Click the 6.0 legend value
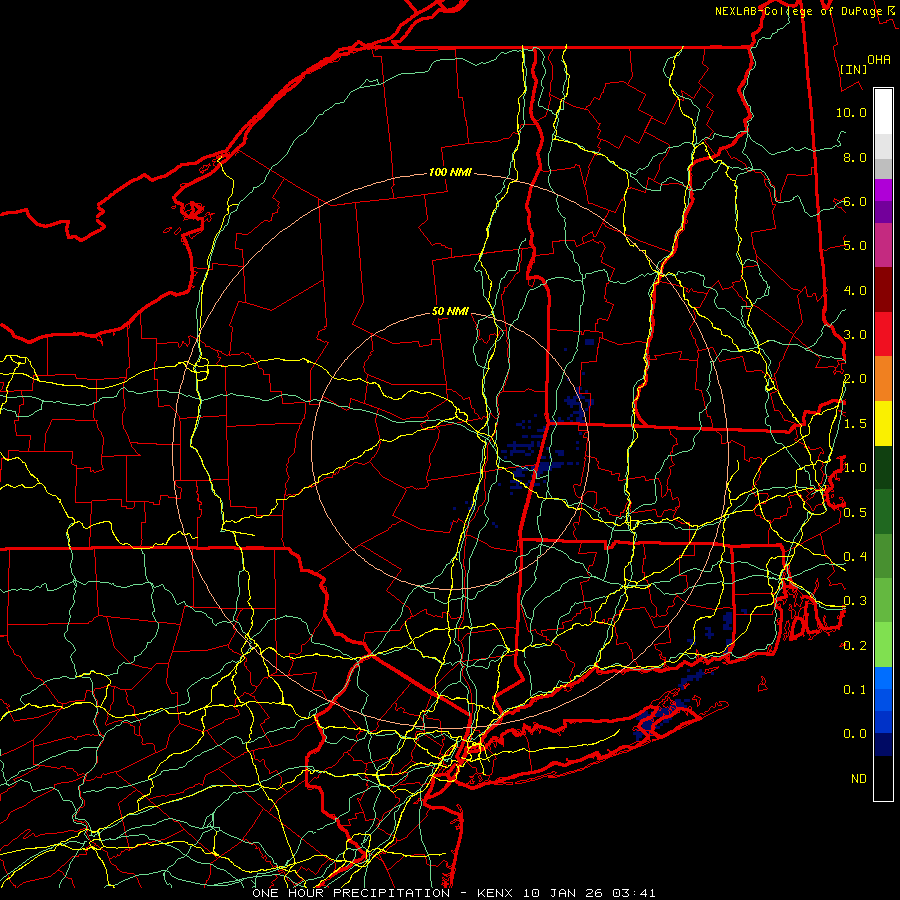The image size is (900, 900). 855,201
